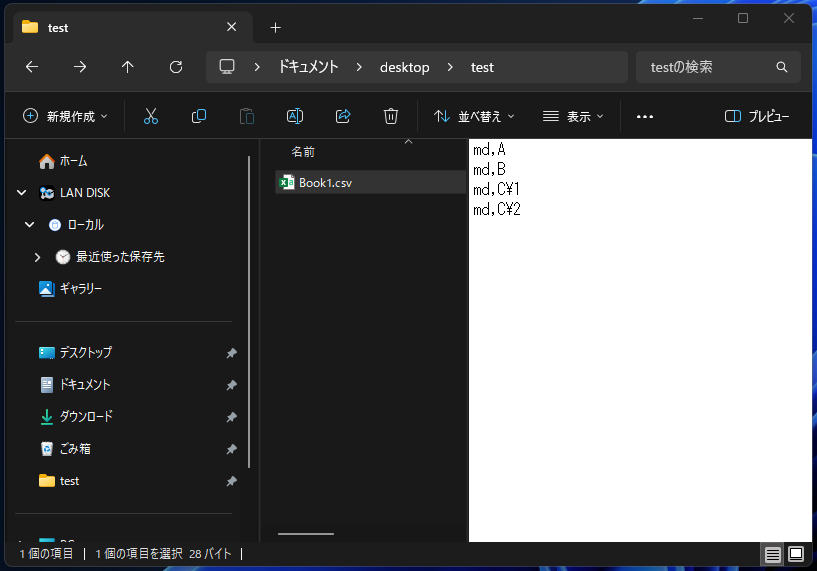
Task: Click pin icon next to ごみ箱
Action: coord(232,449)
